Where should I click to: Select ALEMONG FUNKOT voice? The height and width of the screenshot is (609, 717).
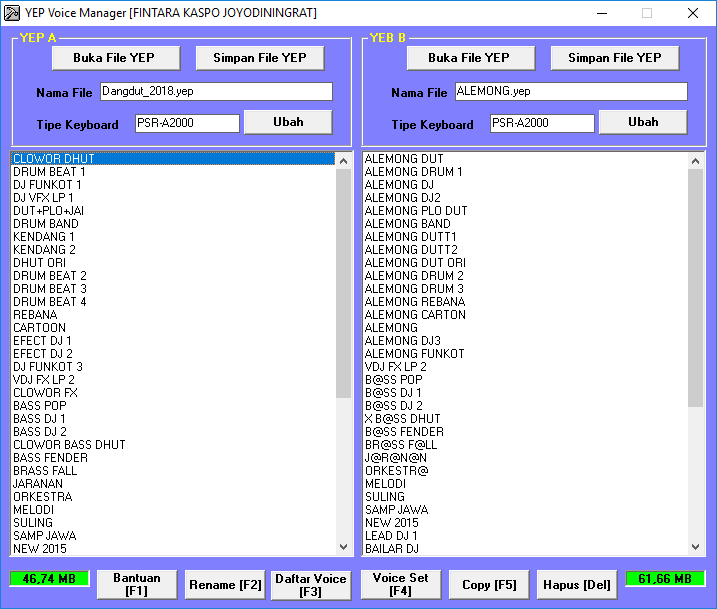pyautogui.click(x=525, y=353)
